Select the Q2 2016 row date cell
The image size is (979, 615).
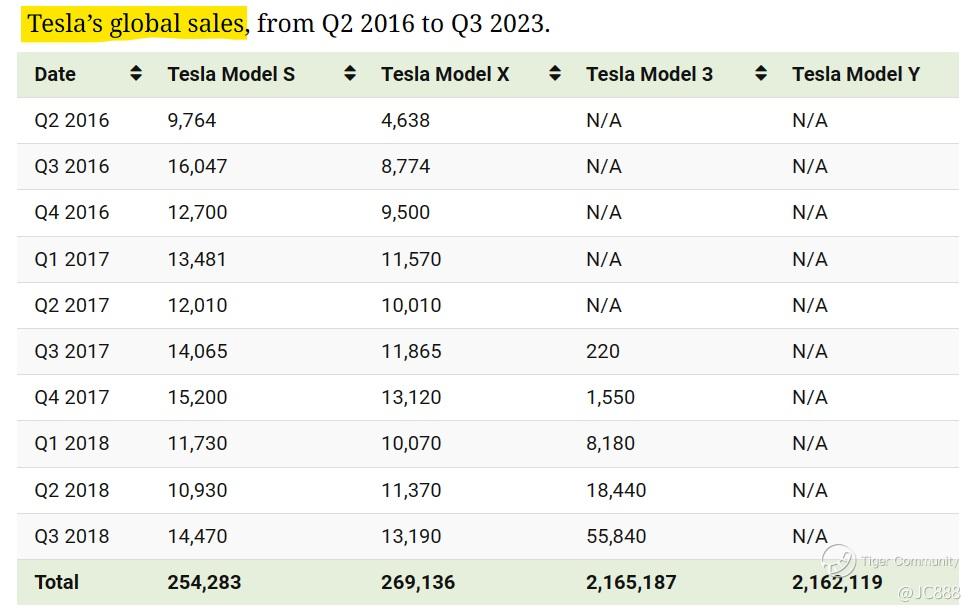pyautogui.click(x=72, y=121)
